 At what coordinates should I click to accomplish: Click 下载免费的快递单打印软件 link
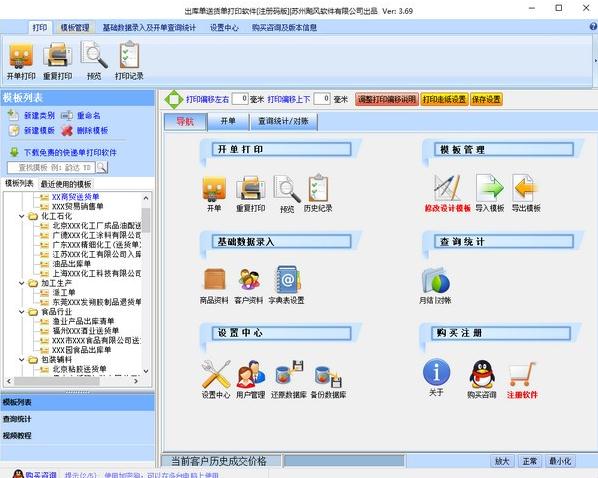[x=70, y=153]
